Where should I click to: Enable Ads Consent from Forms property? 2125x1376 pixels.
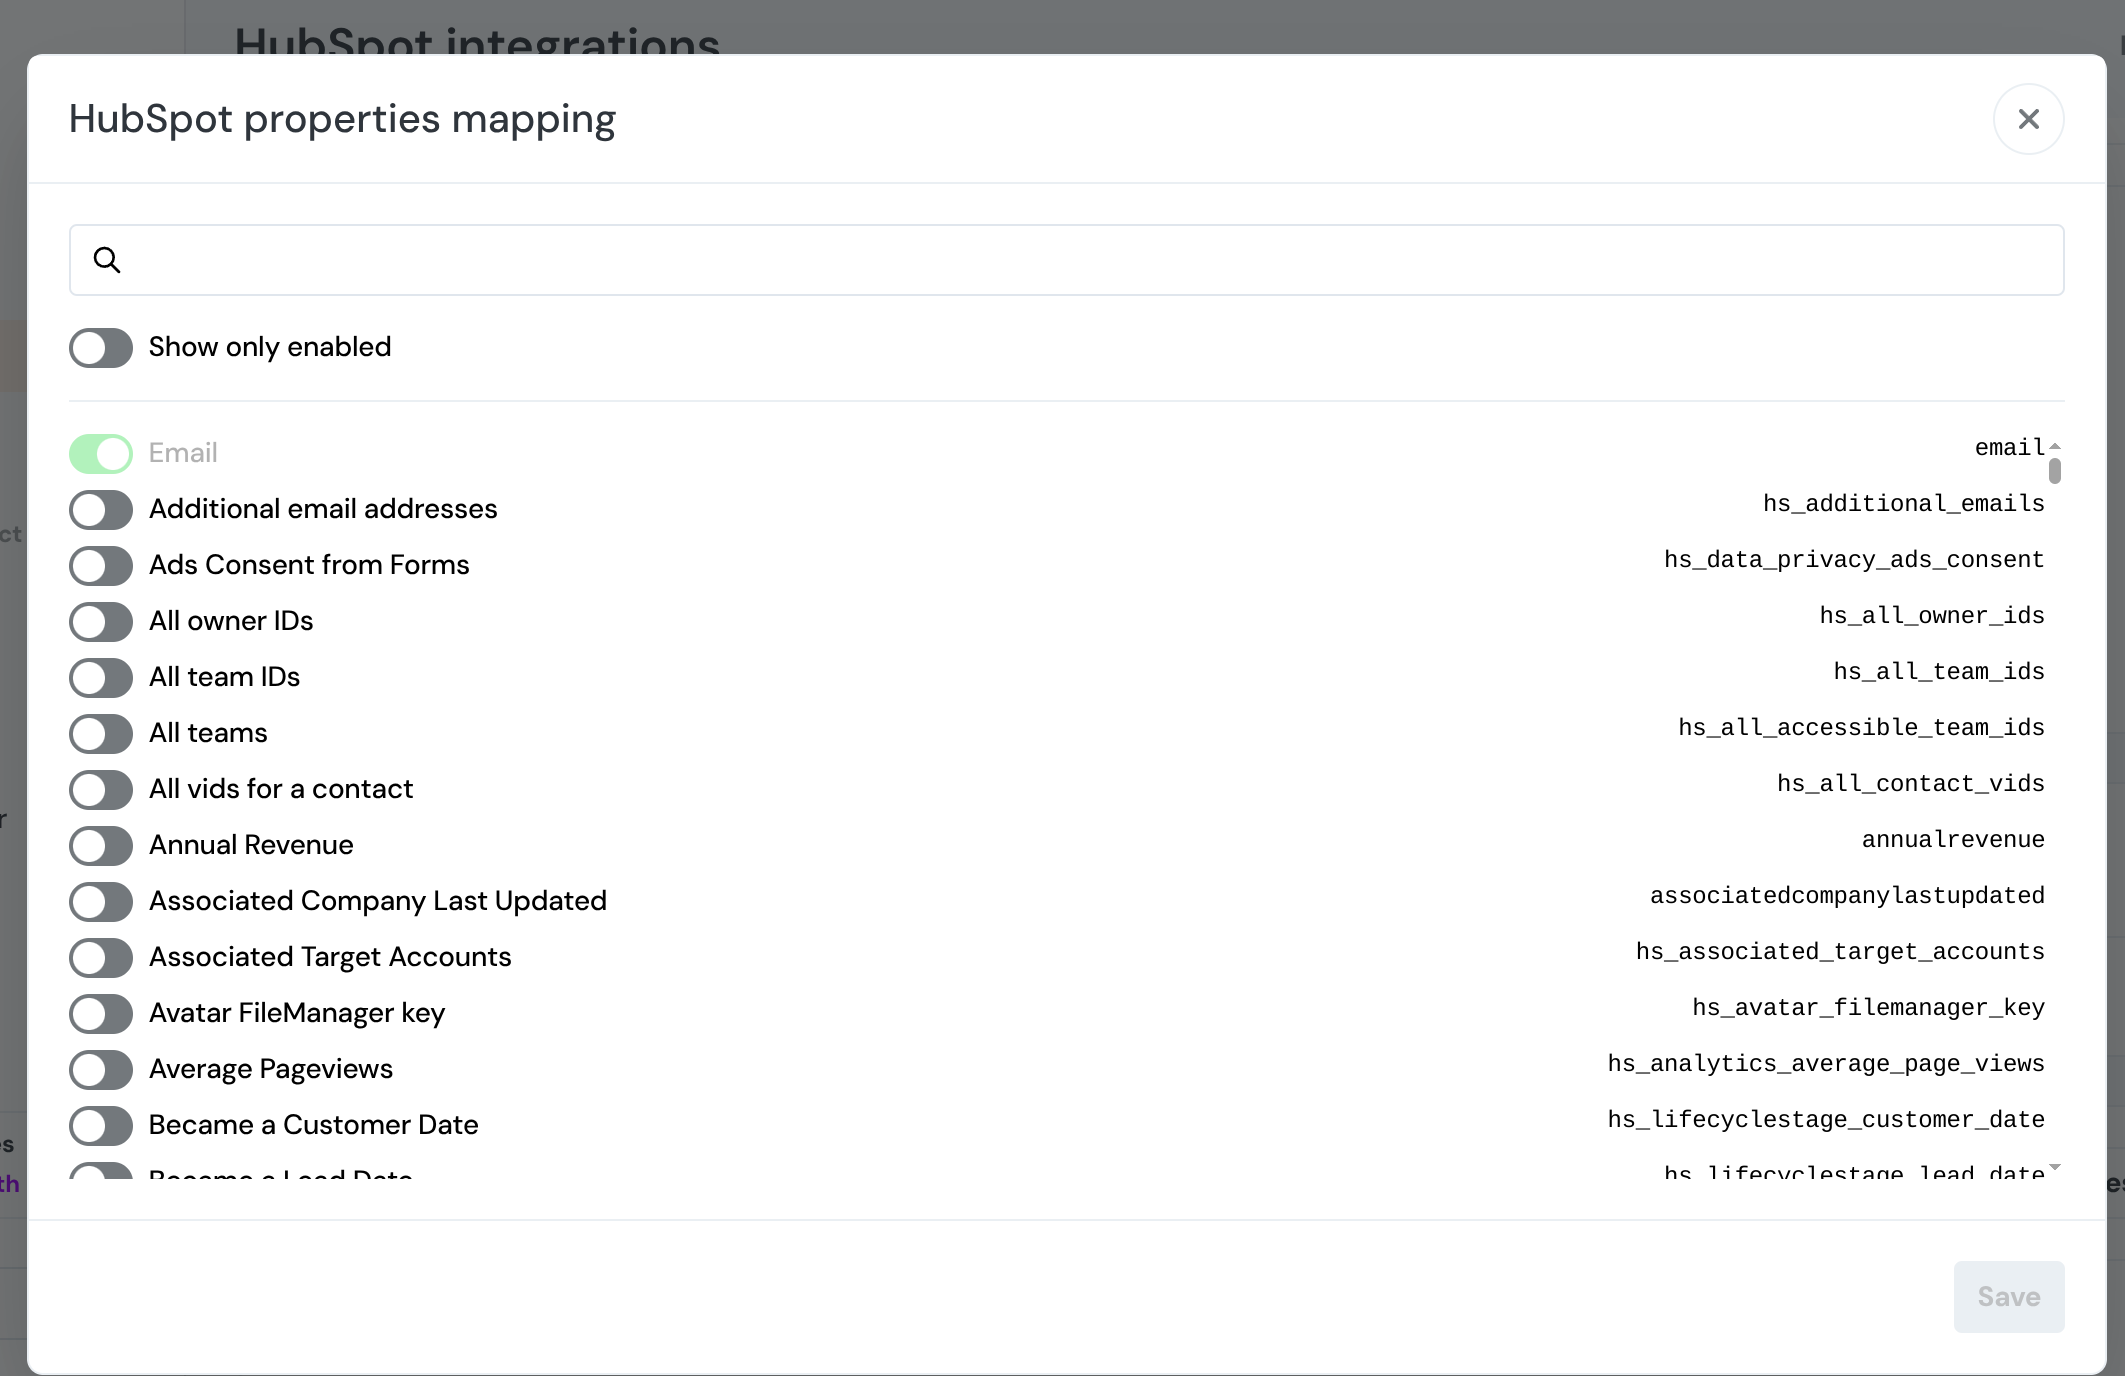[101, 566]
